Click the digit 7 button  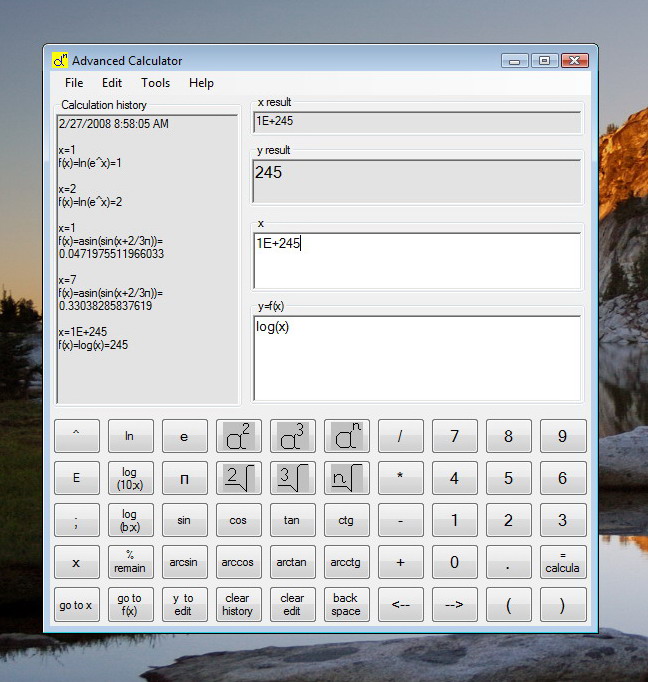(454, 436)
